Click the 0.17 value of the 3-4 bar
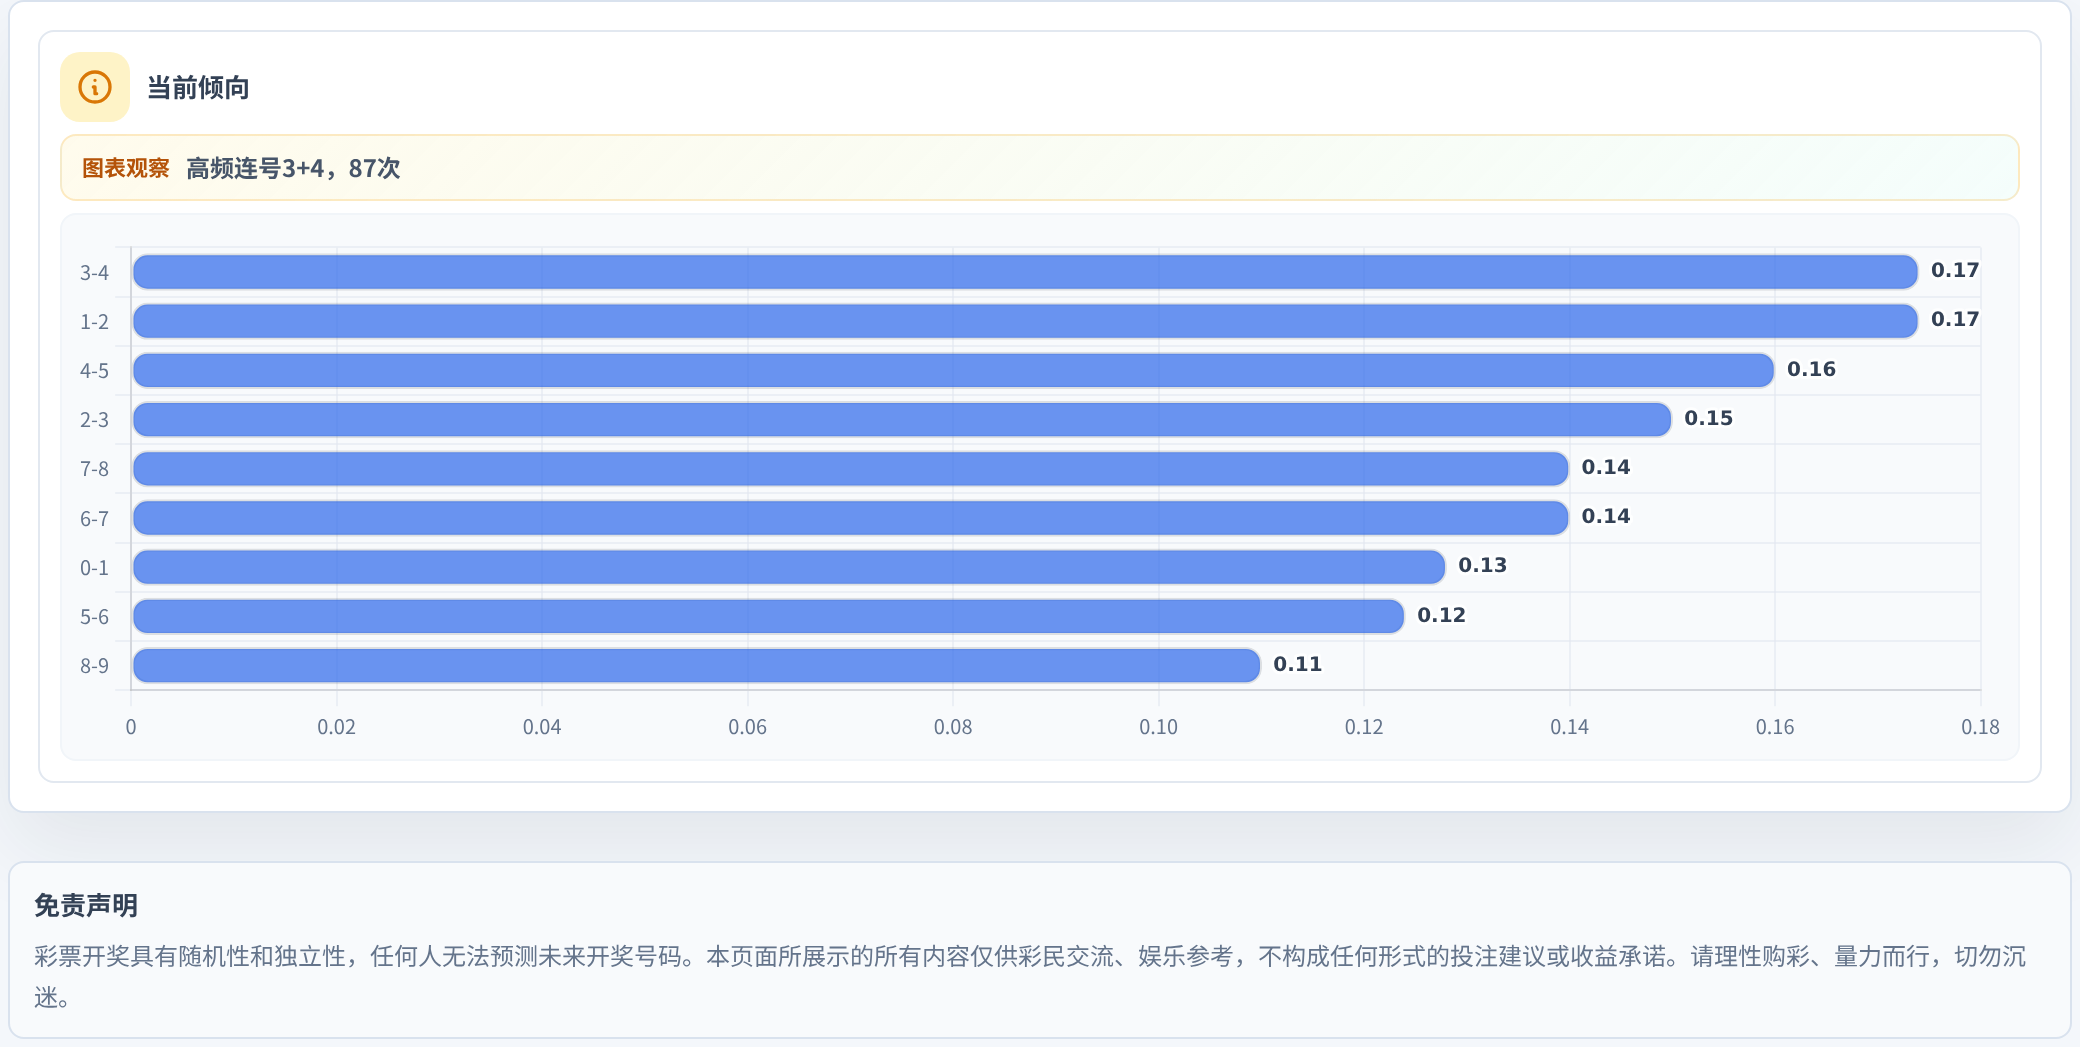2080x1047 pixels. point(1955,270)
